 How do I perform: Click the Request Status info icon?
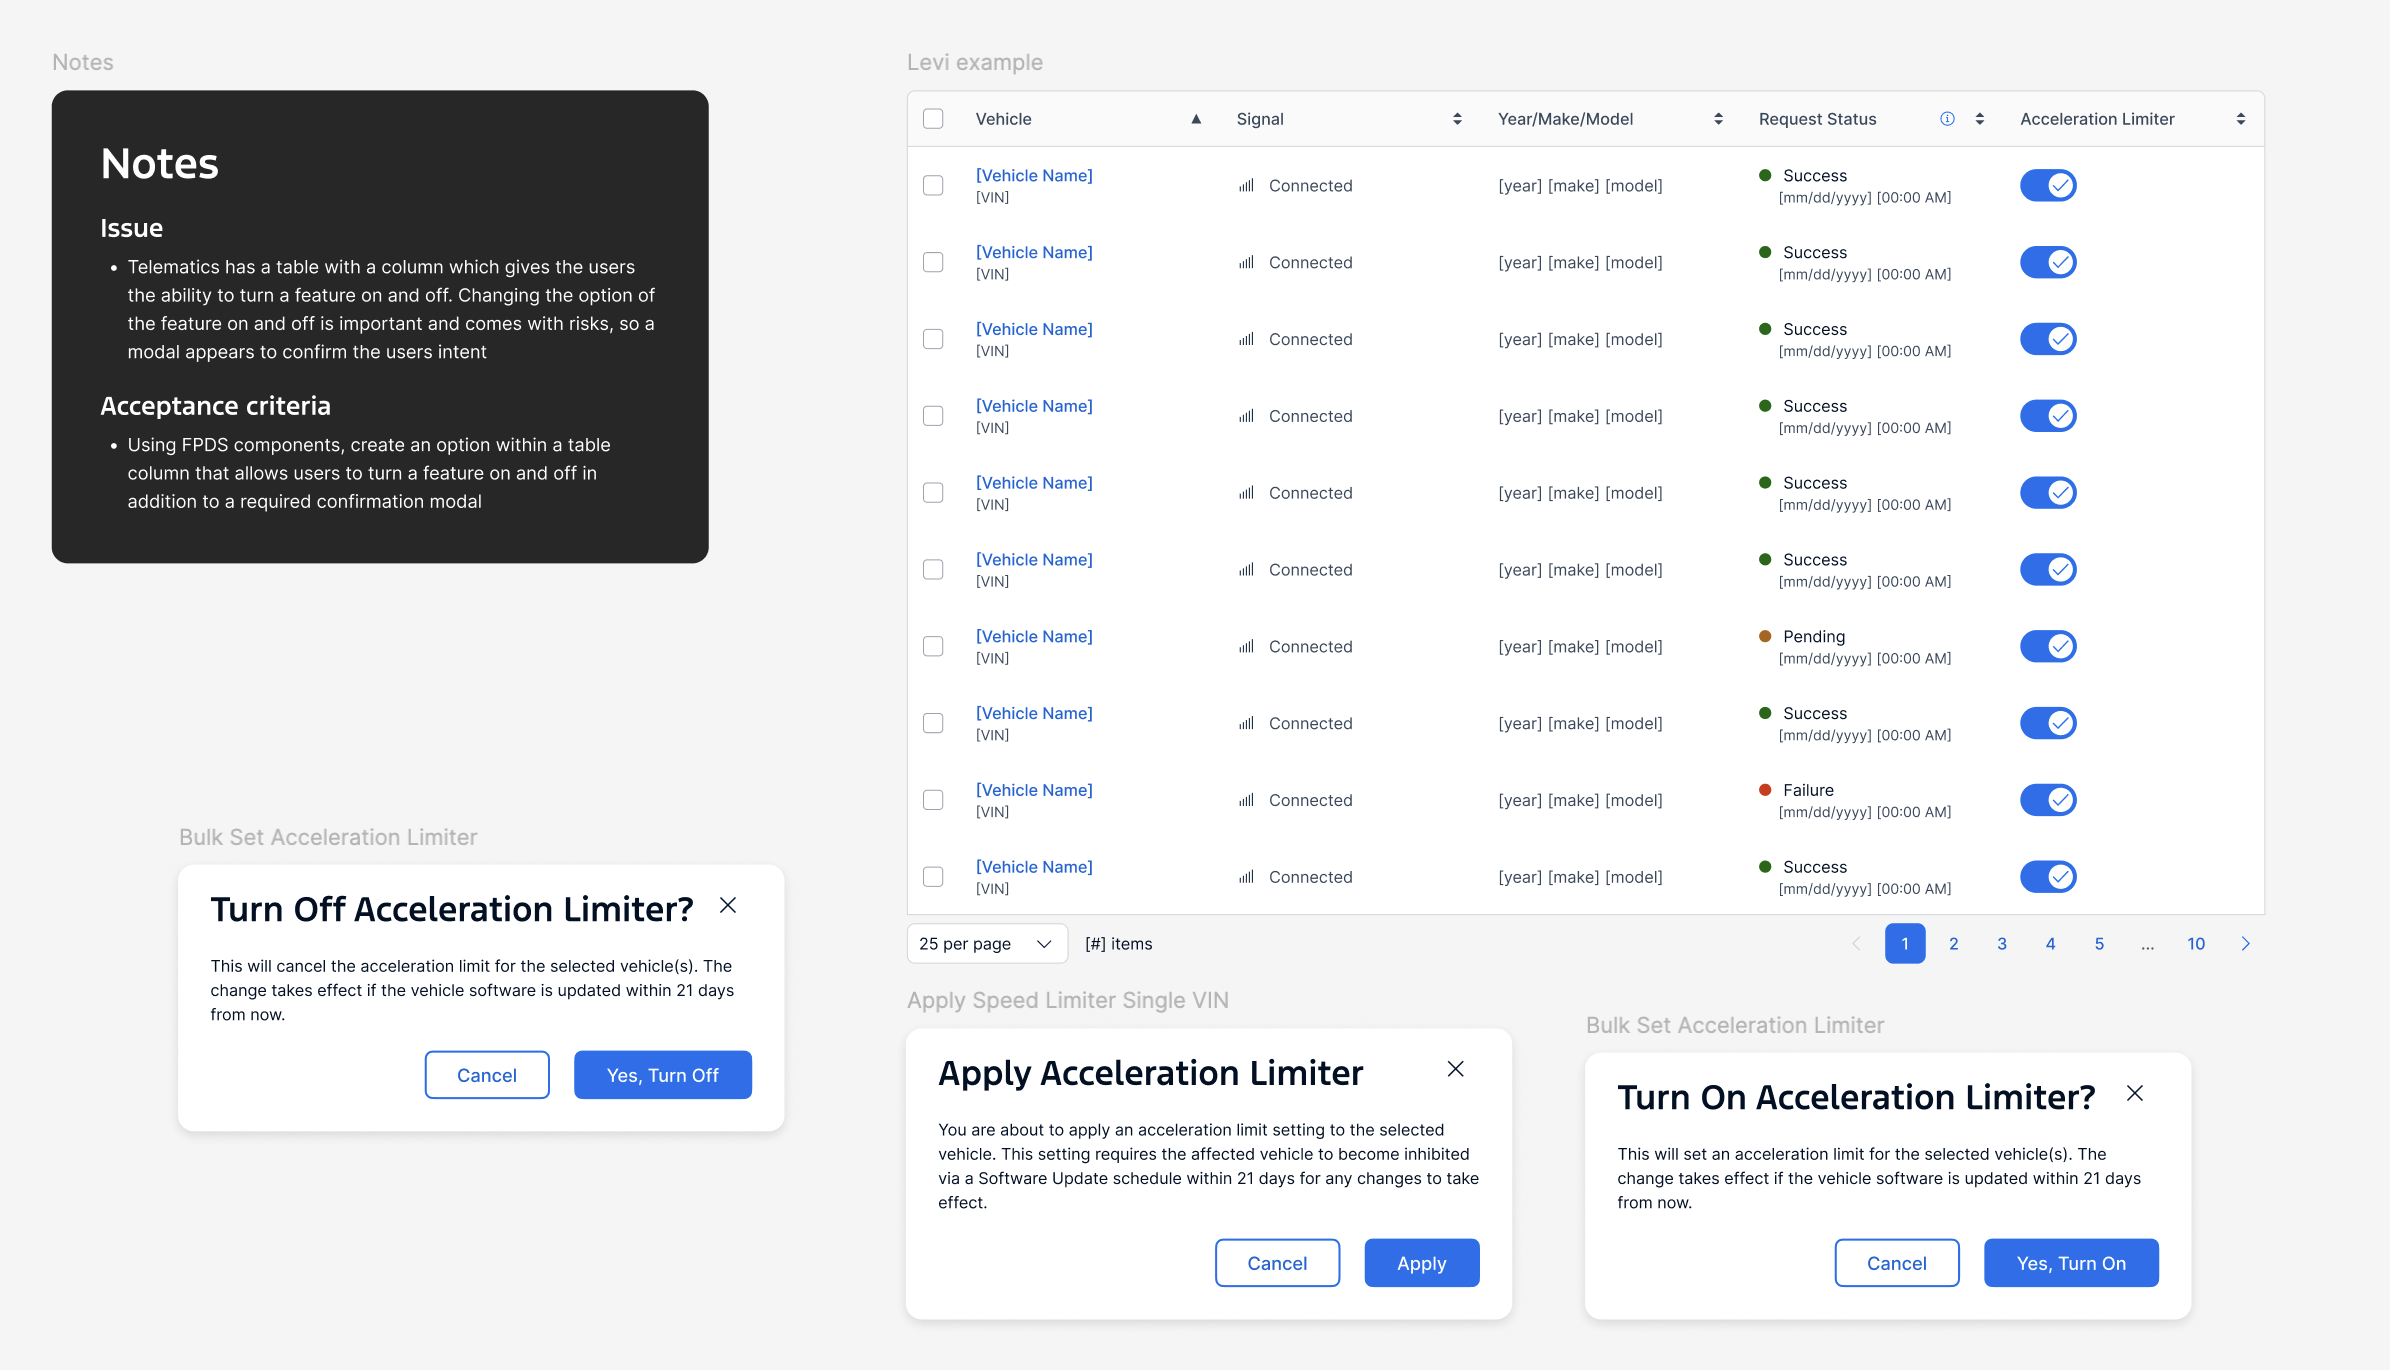tap(1947, 119)
